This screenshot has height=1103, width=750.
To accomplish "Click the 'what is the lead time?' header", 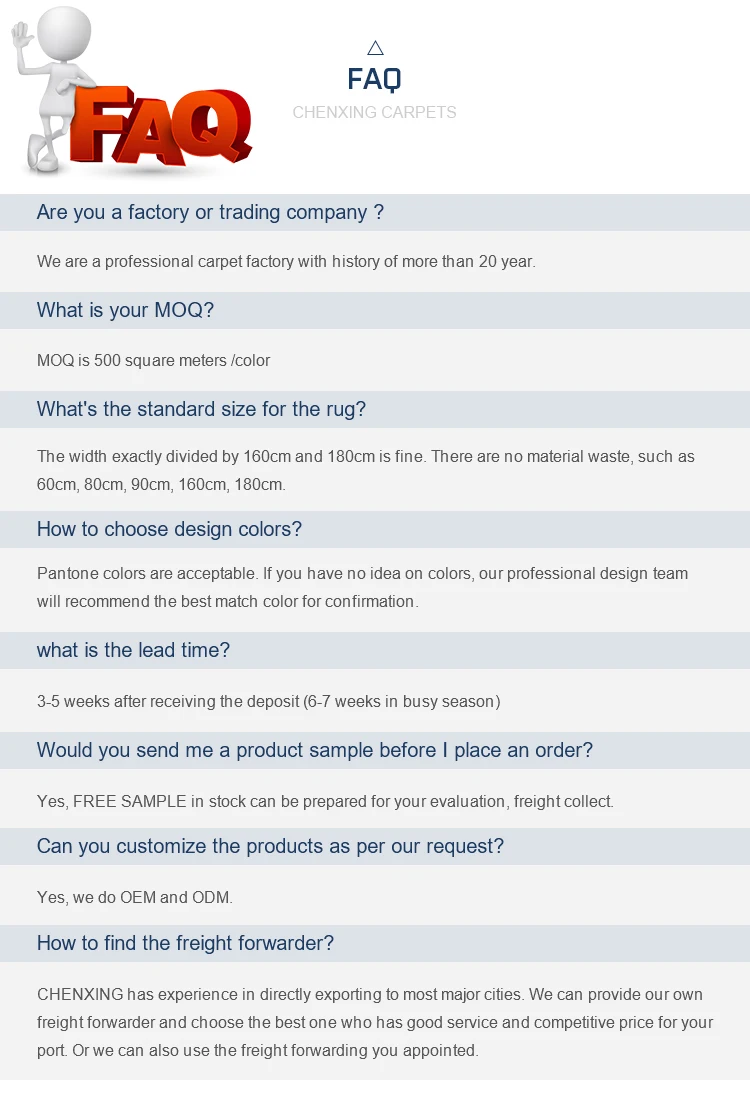I will tap(134, 650).
